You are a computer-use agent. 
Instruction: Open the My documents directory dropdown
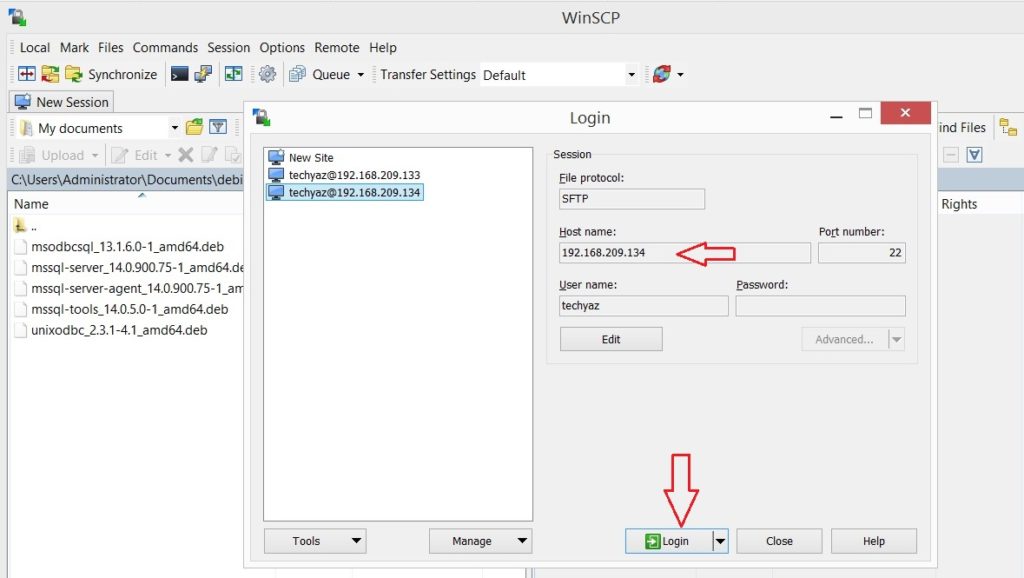coord(174,128)
